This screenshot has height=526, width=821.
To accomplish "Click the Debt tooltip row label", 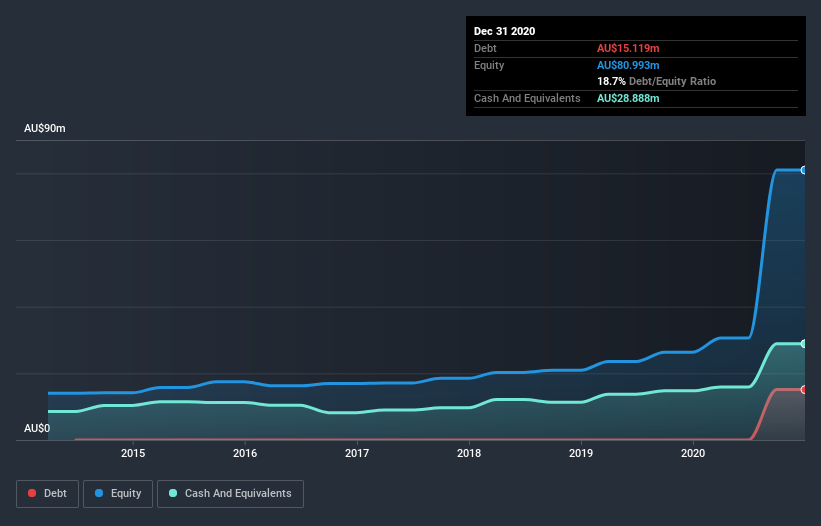I will coord(485,48).
